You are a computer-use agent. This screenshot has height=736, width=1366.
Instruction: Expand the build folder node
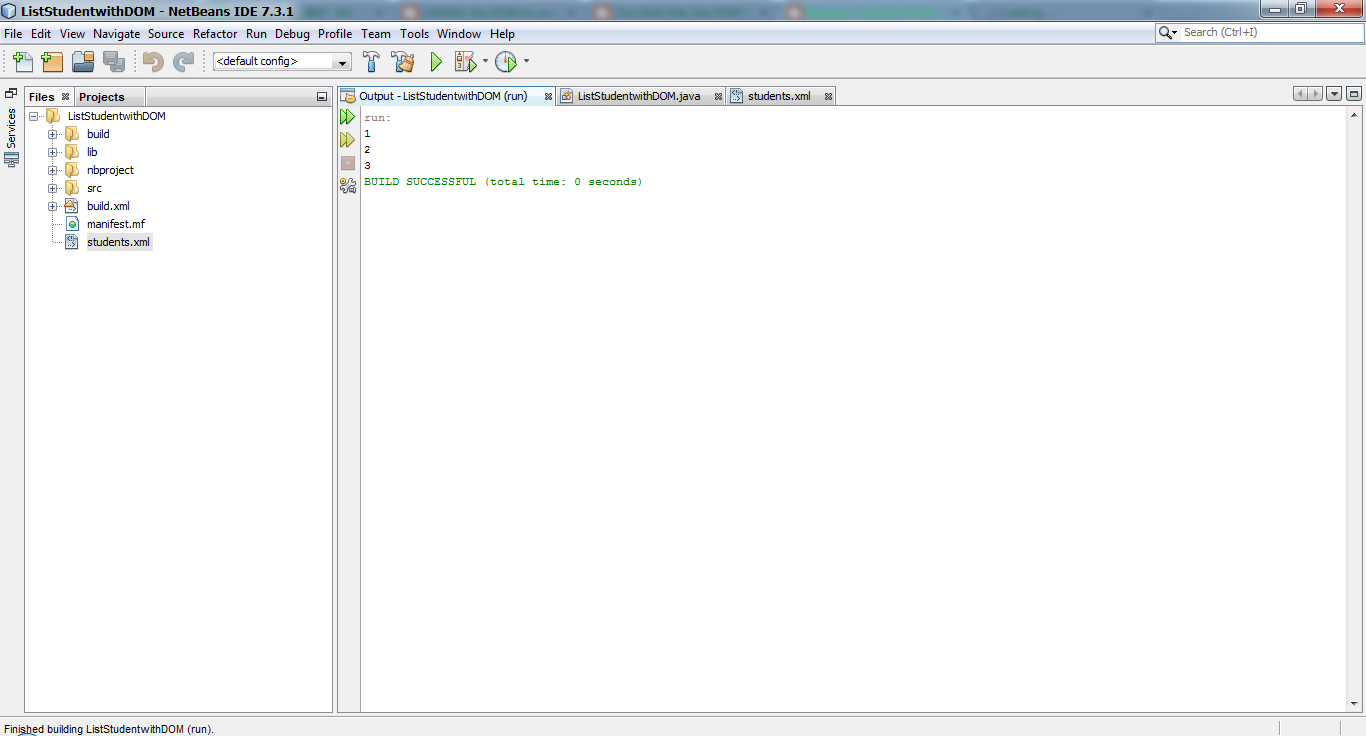53,134
